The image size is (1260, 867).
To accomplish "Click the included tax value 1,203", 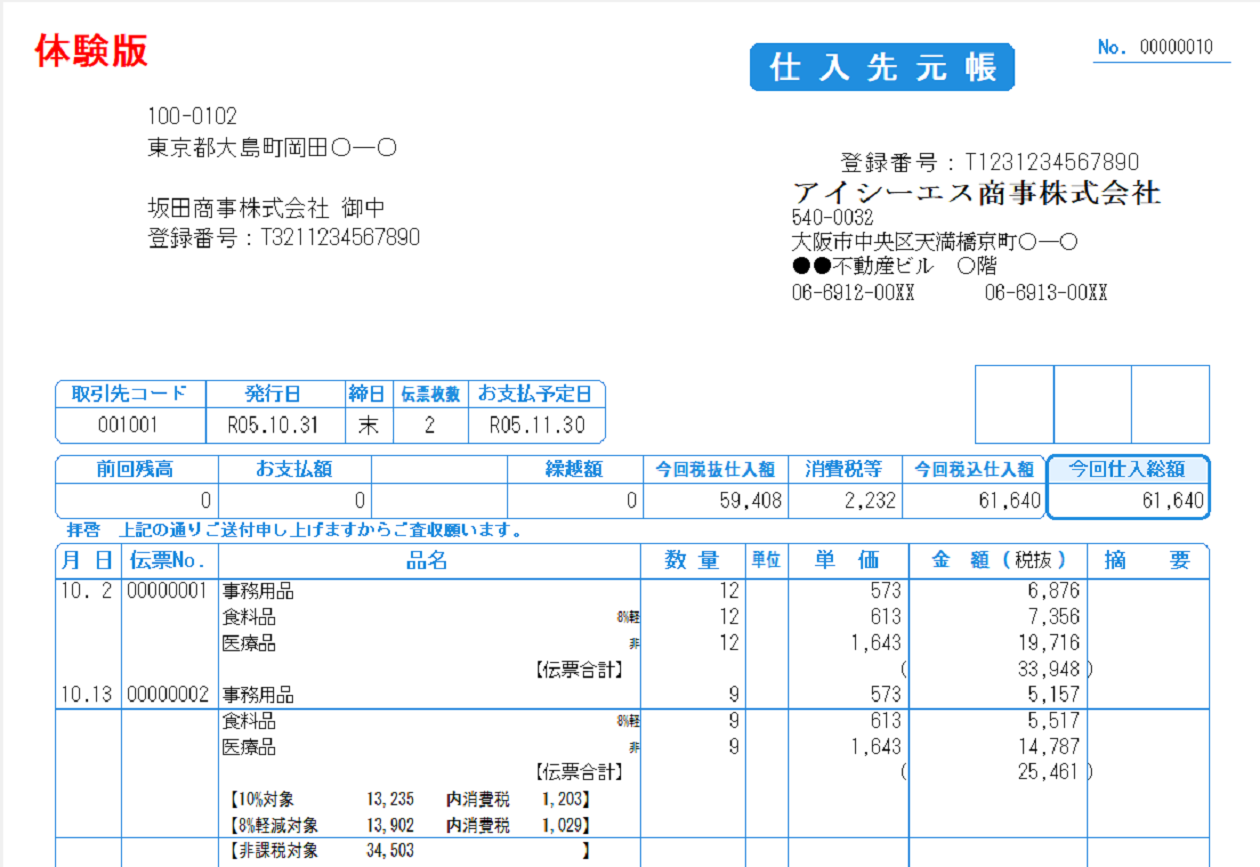I will (562, 799).
